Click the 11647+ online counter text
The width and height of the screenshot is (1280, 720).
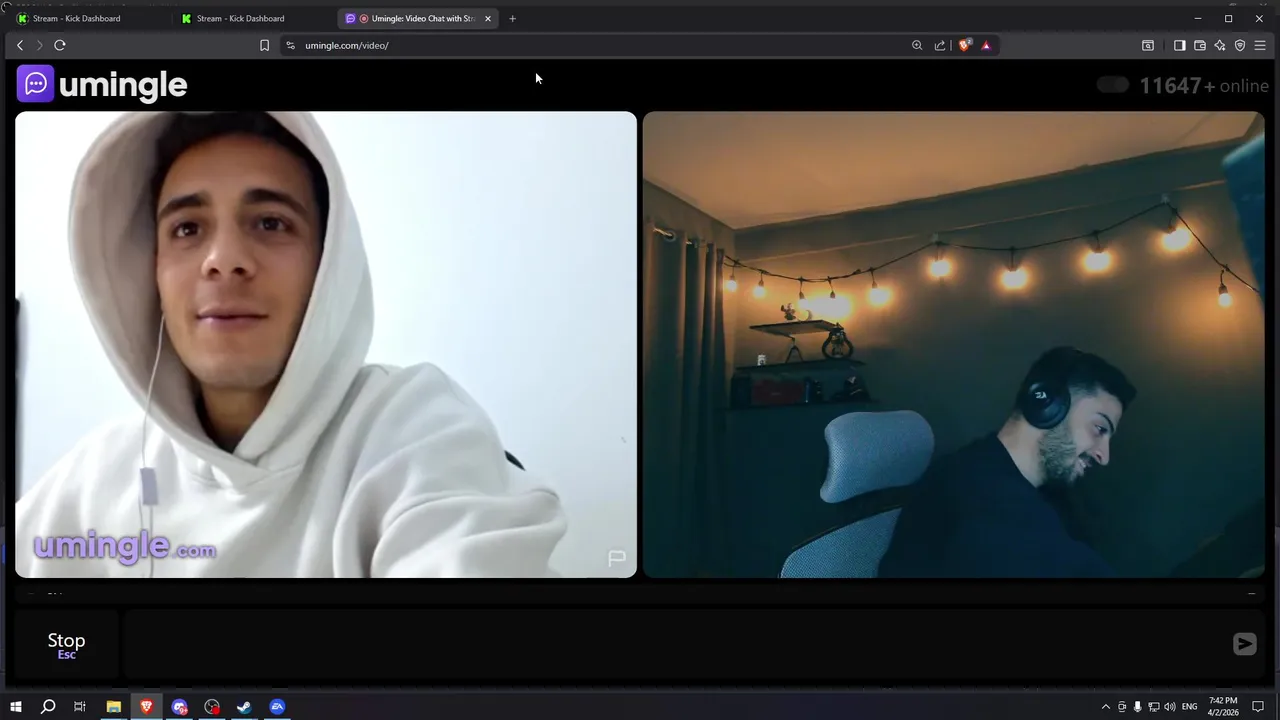1204,86
